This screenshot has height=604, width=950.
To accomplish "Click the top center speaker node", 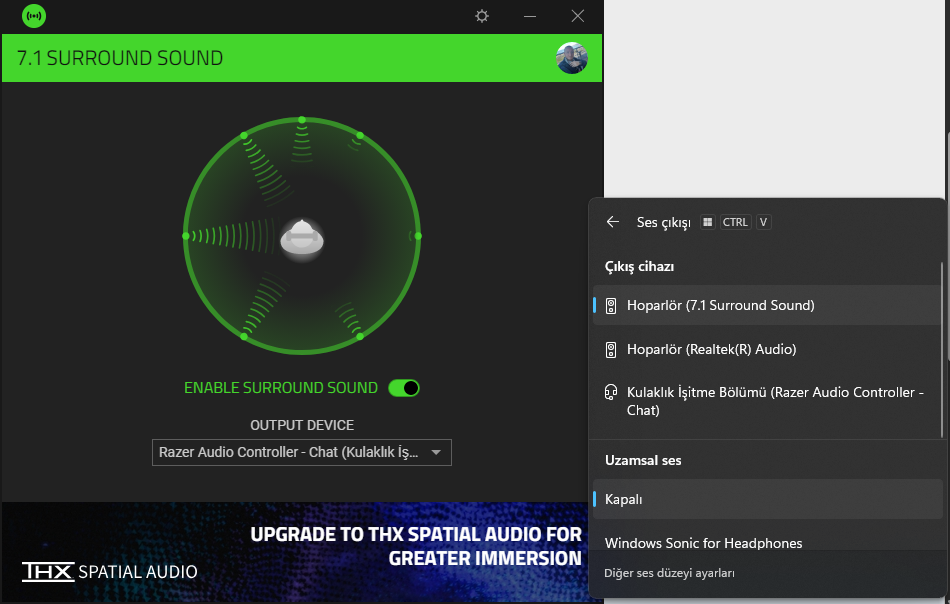I will (x=302, y=120).
